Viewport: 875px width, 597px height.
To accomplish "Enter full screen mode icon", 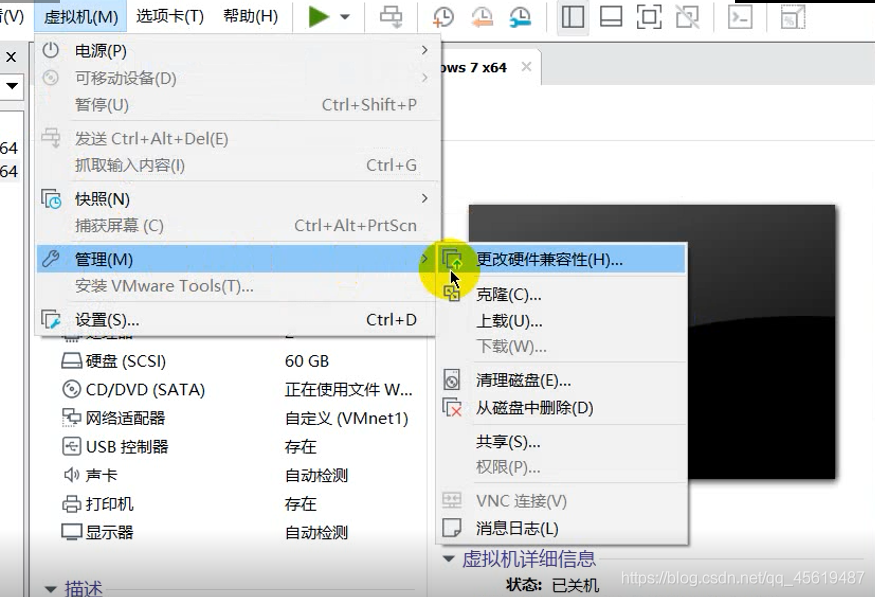I will click(x=649, y=17).
